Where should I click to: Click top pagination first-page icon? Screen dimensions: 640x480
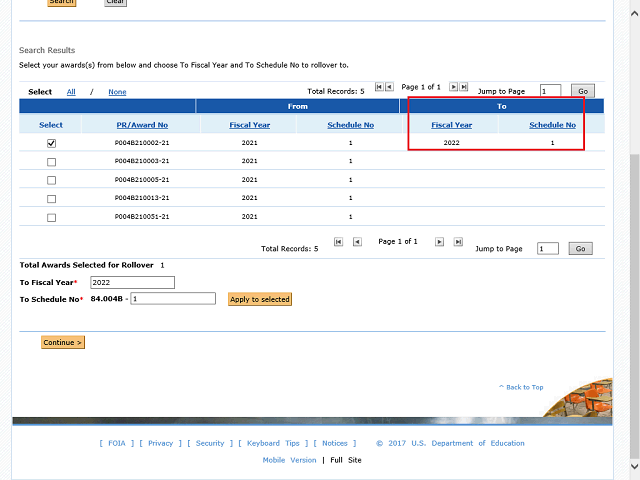point(379,87)
